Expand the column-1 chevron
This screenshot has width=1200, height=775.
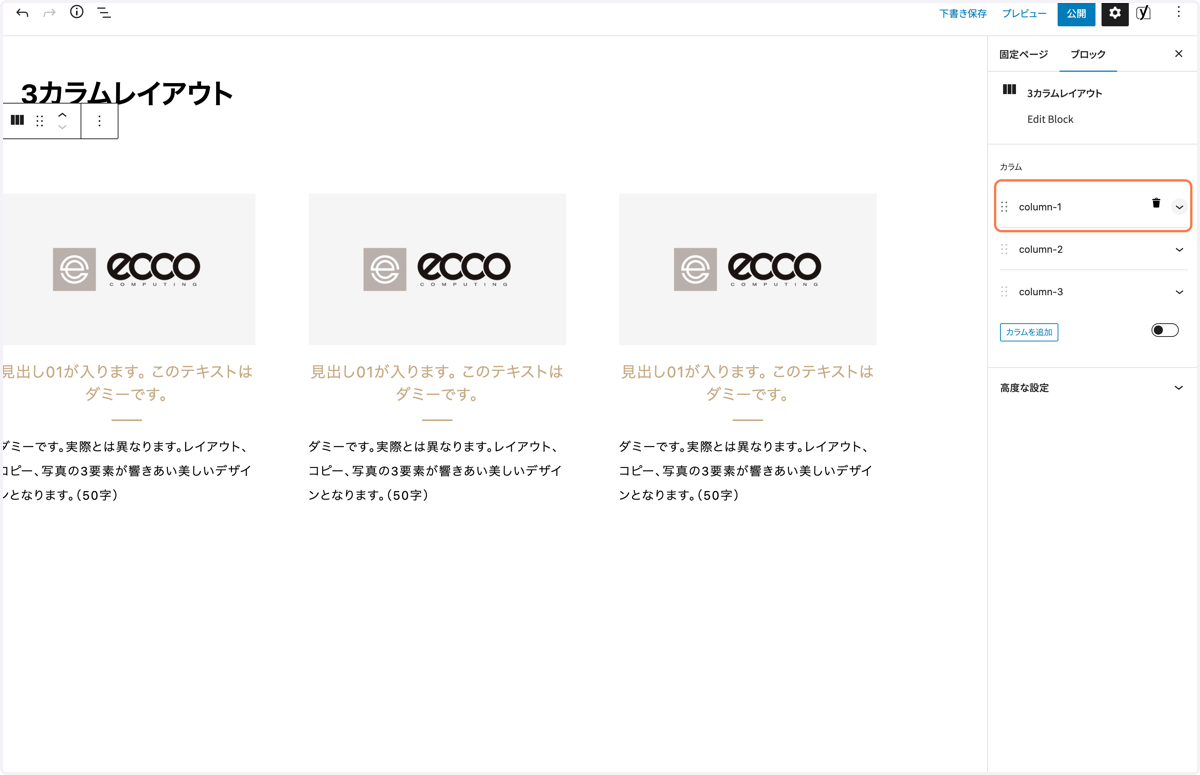1179,207
